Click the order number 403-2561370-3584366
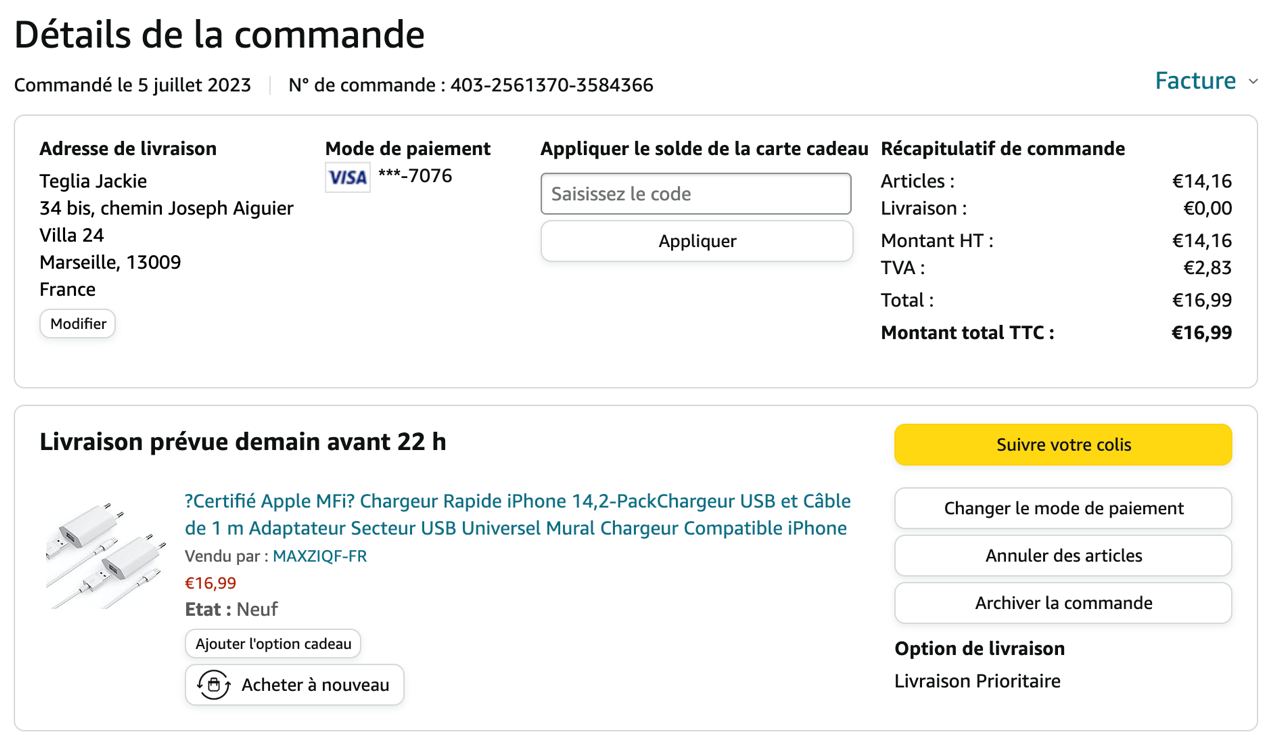The image size is (1280, 735). [552, 85]
